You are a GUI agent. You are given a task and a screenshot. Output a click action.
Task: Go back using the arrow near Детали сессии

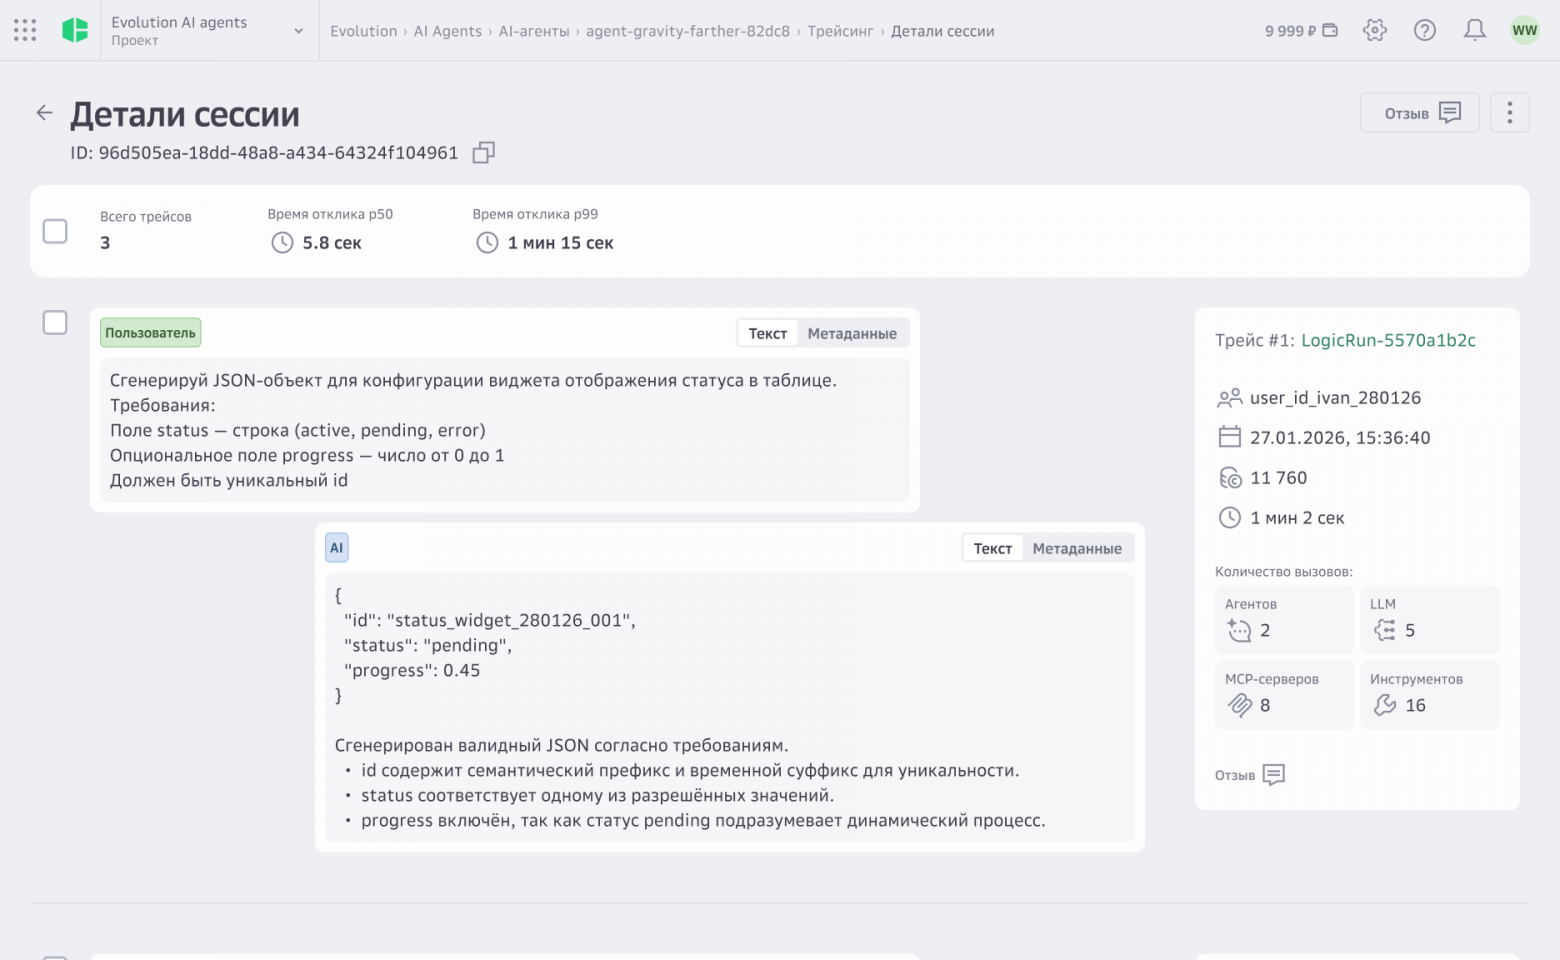(x=44, y=112)
